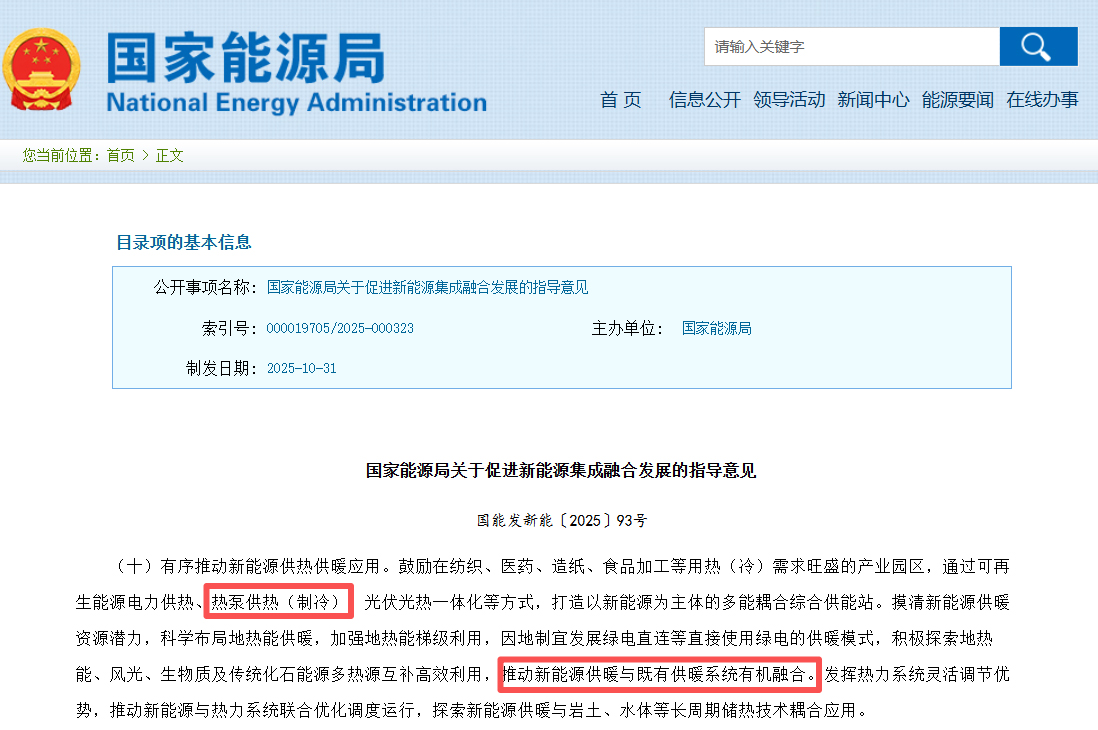Click the issue date 2025-10-31 link
This screenshot has height=730, width=1098.
[x=305, y=367]
